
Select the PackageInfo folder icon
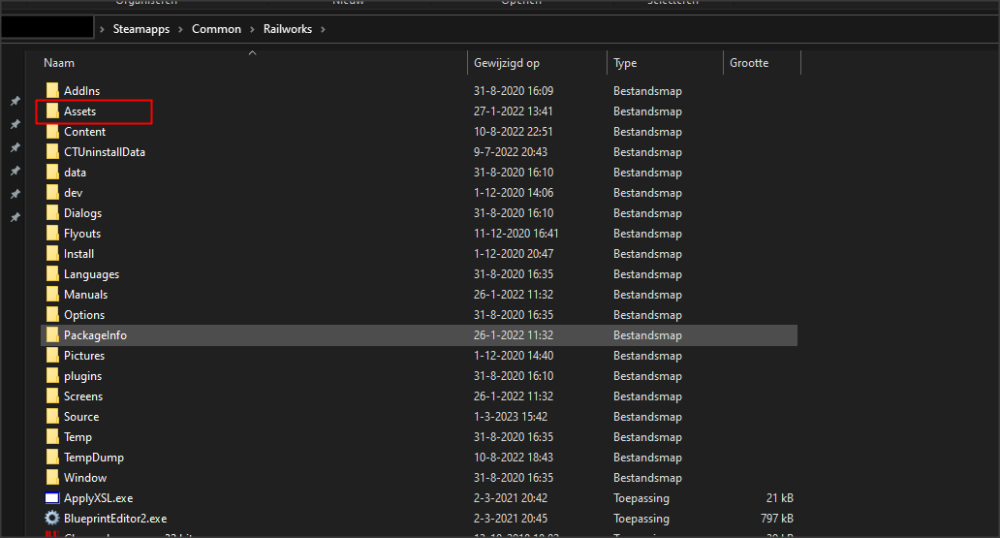[52, 335]
